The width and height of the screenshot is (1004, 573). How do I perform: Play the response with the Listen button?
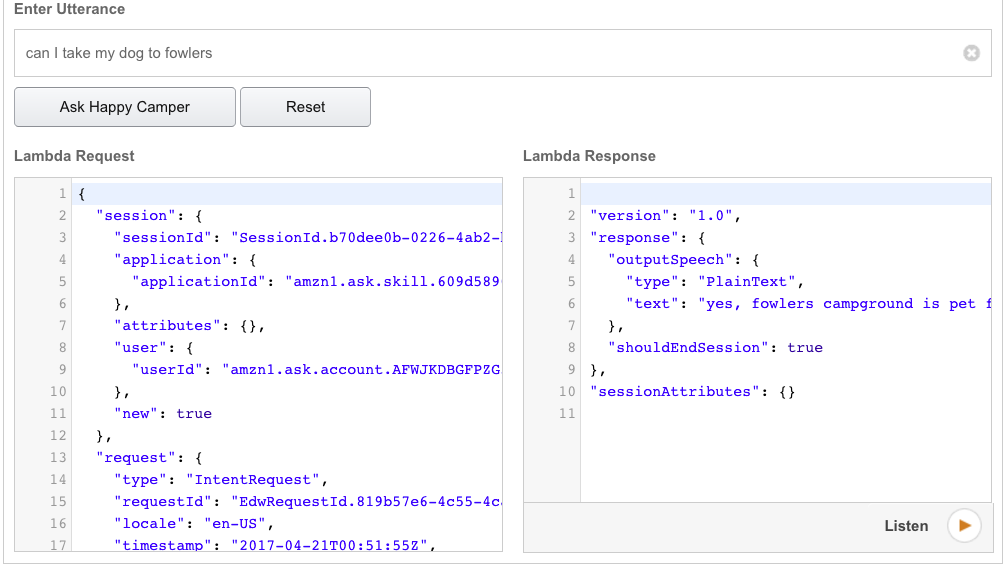click(964, 526)
